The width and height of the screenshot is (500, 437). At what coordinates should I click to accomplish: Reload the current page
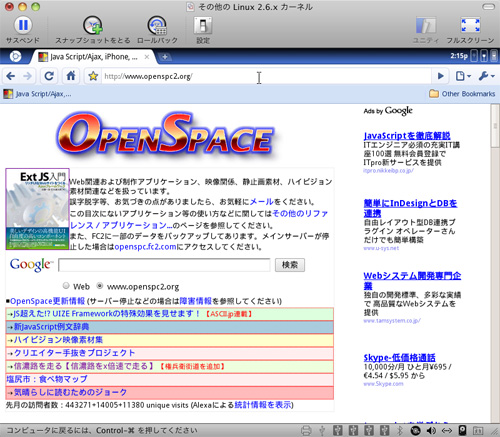49,76
